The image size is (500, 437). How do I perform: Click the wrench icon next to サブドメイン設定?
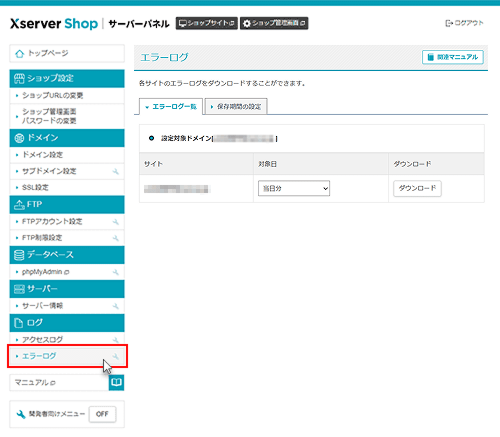[x=116, y=172]
